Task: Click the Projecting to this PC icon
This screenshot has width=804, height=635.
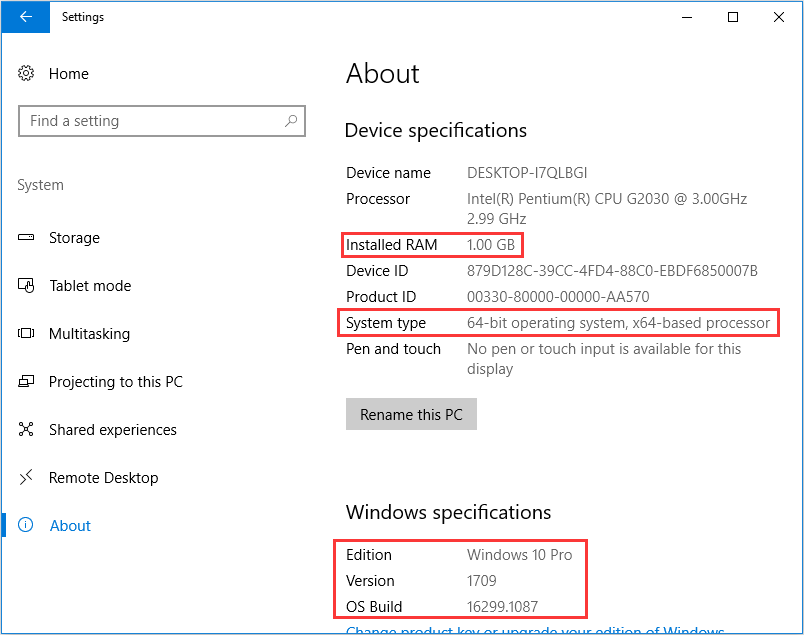Action: 26,381
